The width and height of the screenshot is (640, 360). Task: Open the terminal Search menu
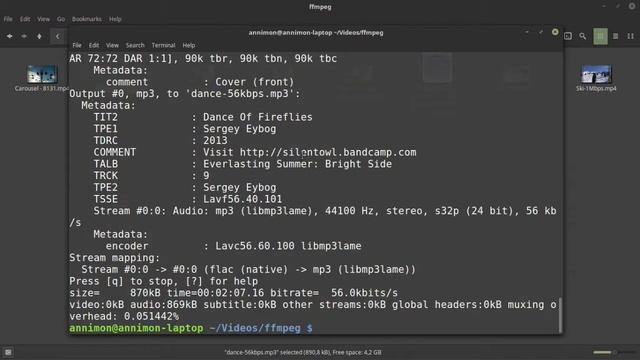pos(135,45)
